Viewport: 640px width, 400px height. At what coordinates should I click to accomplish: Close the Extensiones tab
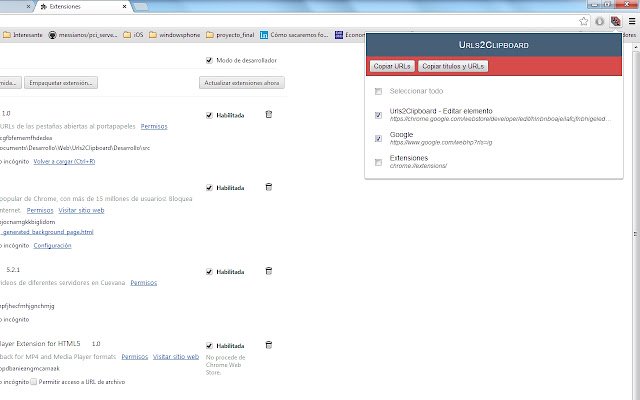(124, 7)
